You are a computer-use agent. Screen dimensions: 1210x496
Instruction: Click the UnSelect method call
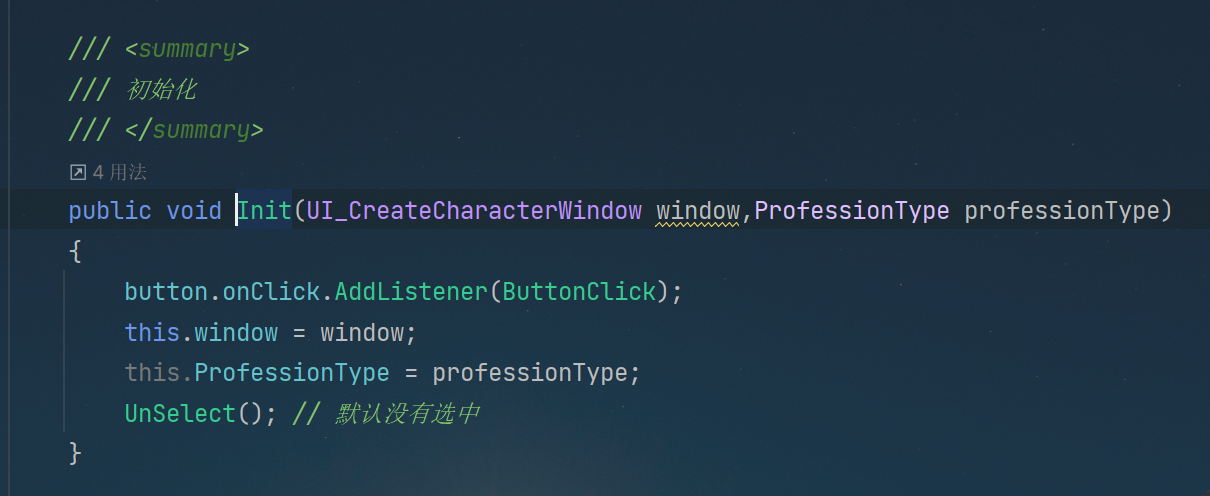click(180, 413)
